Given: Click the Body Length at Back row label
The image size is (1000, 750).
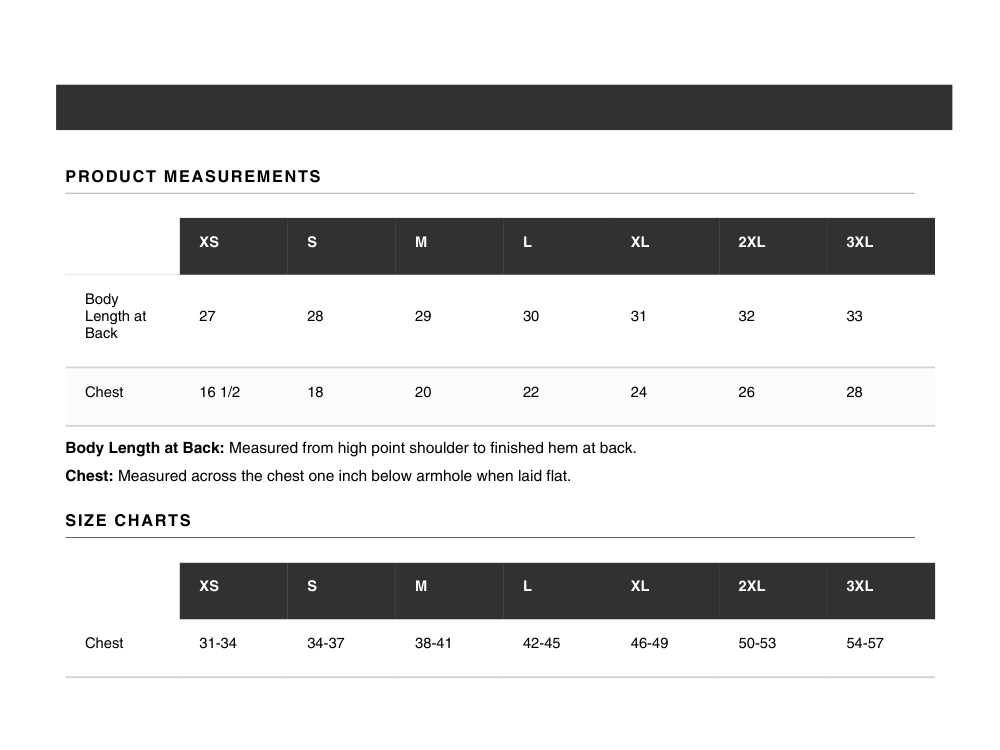Looking at the screenshot, I should click(115, 316).
